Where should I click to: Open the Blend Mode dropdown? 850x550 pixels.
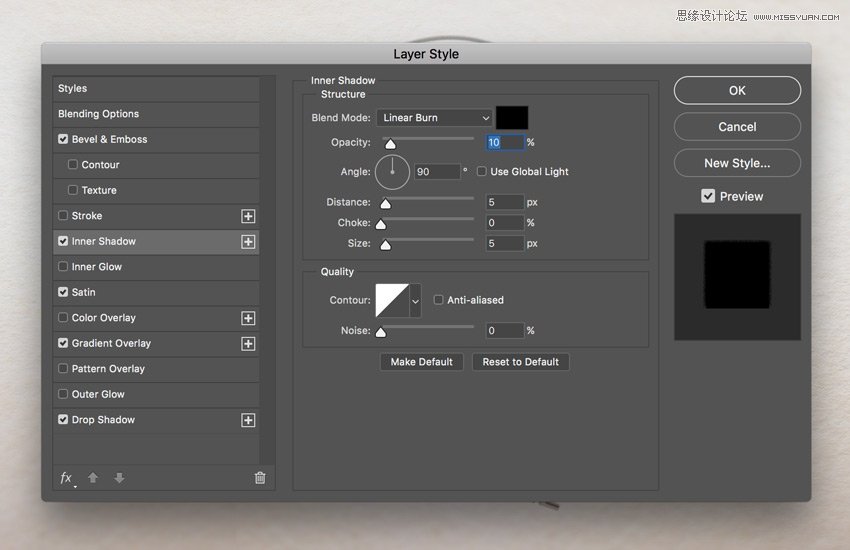pyautogui.click(x=436, y=118)
